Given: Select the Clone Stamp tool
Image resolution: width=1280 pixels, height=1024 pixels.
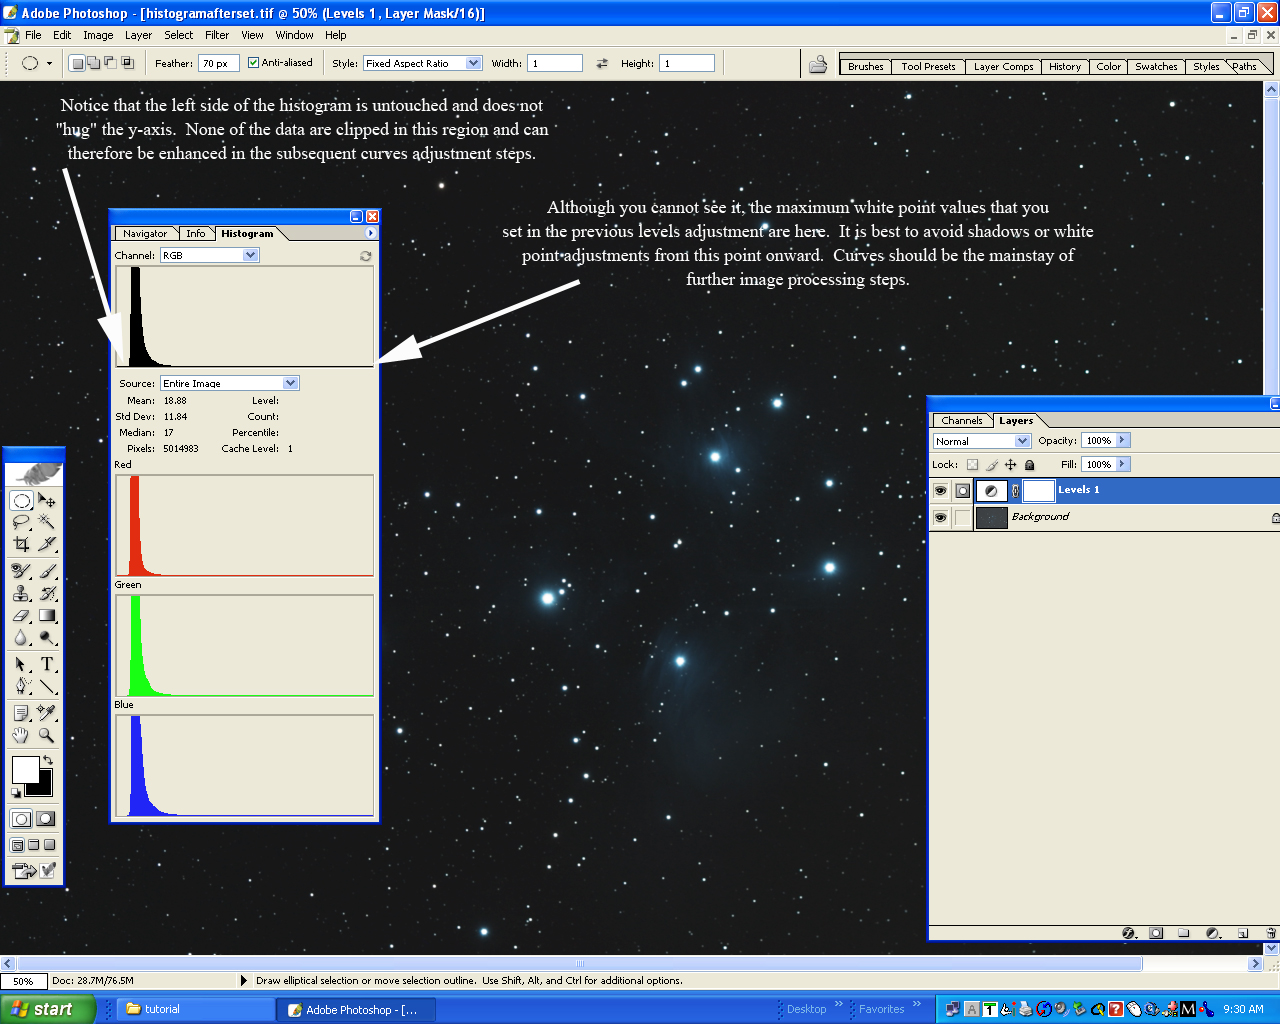Looking at the screenshot, I should click(x=21, y=593).
